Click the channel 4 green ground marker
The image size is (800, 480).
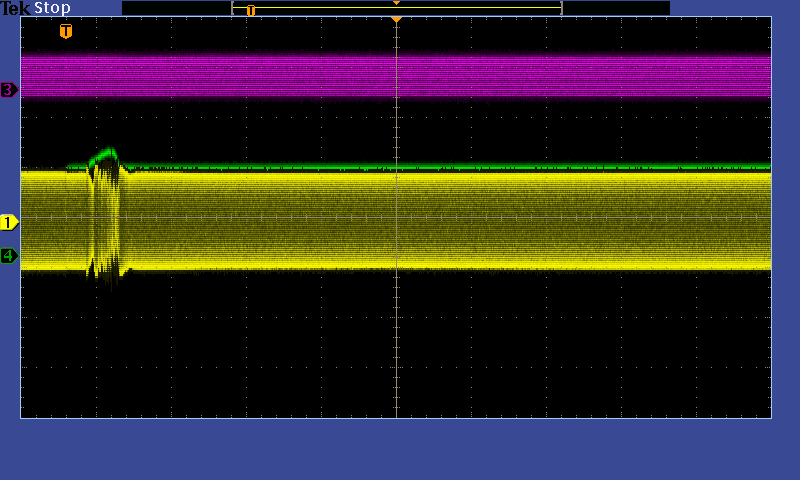coord(9,256)
